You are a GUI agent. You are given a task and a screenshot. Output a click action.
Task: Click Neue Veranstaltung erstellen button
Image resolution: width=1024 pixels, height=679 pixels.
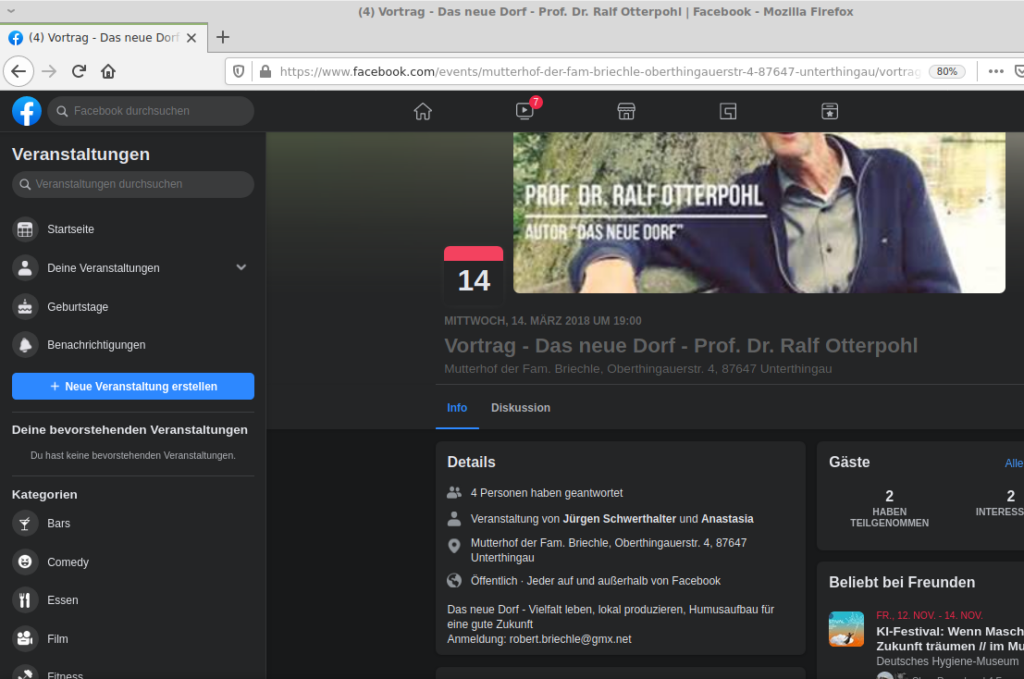133,387
